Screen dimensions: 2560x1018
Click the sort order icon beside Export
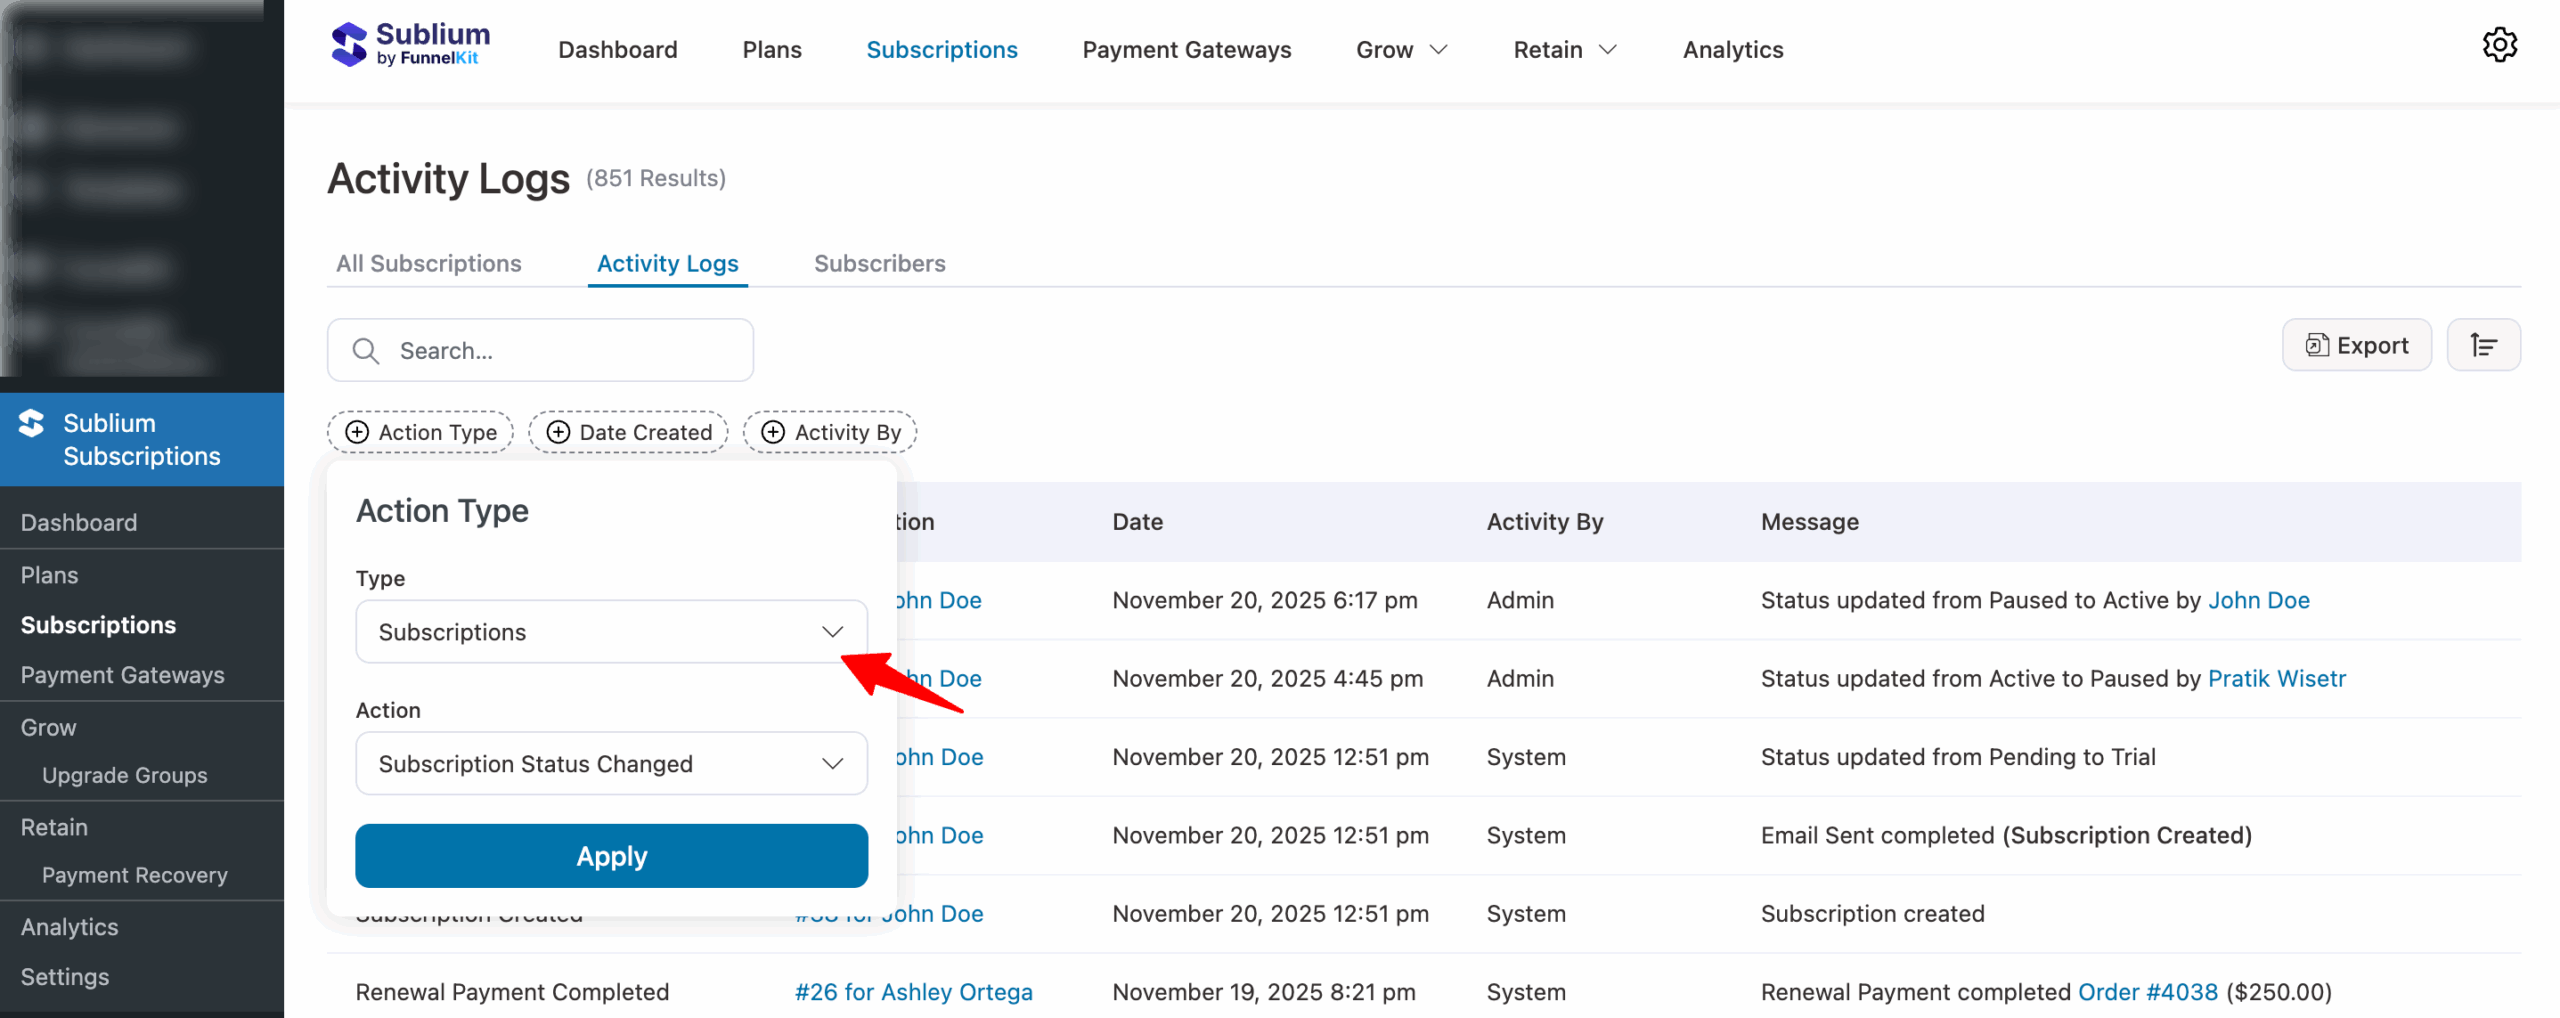pos(2484,345)
